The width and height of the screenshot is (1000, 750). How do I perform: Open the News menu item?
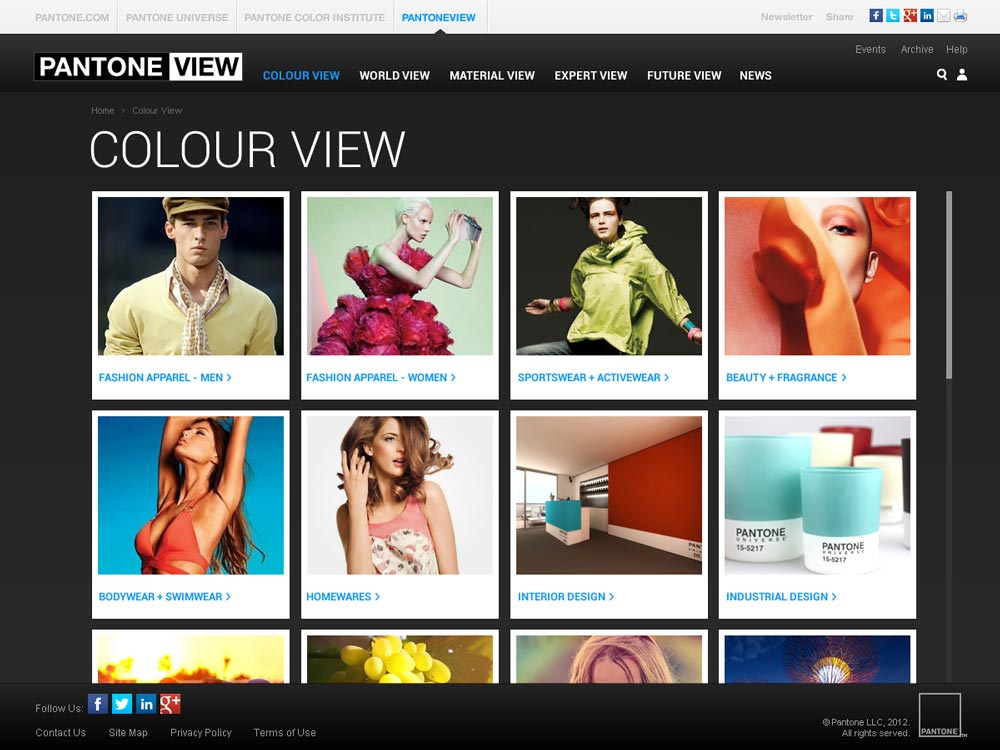tap(756, 75)
